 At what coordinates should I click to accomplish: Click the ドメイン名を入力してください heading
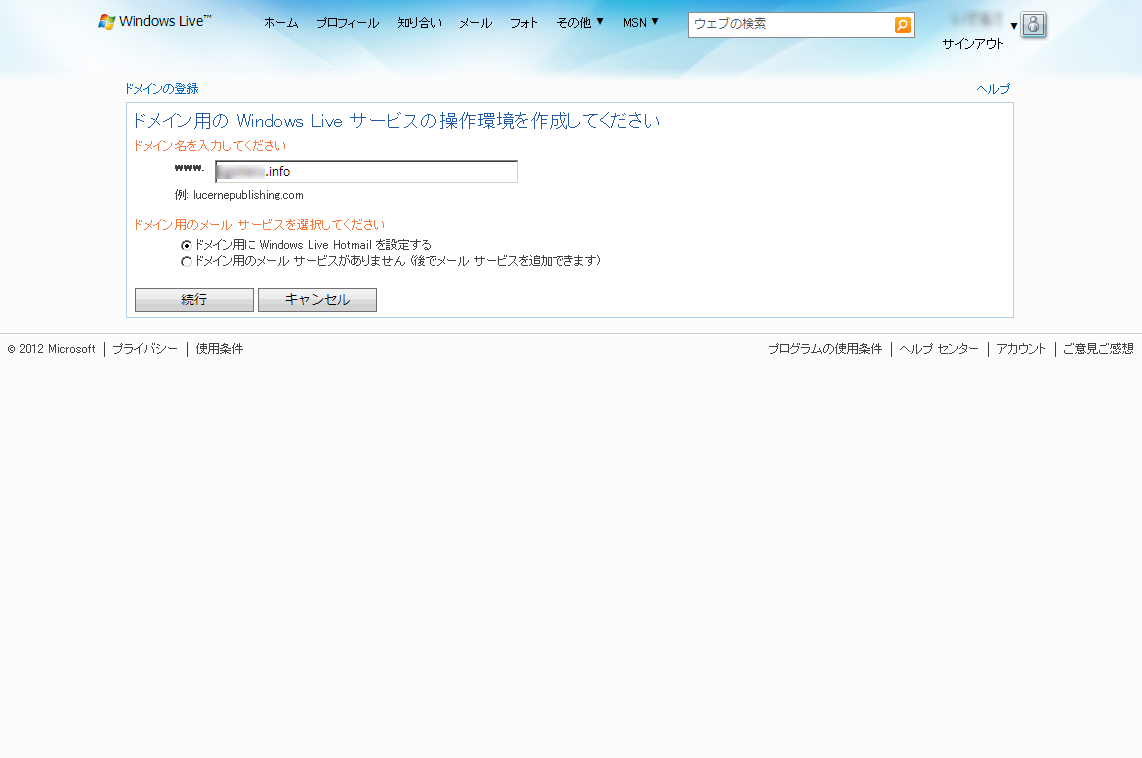click(210, 146)
